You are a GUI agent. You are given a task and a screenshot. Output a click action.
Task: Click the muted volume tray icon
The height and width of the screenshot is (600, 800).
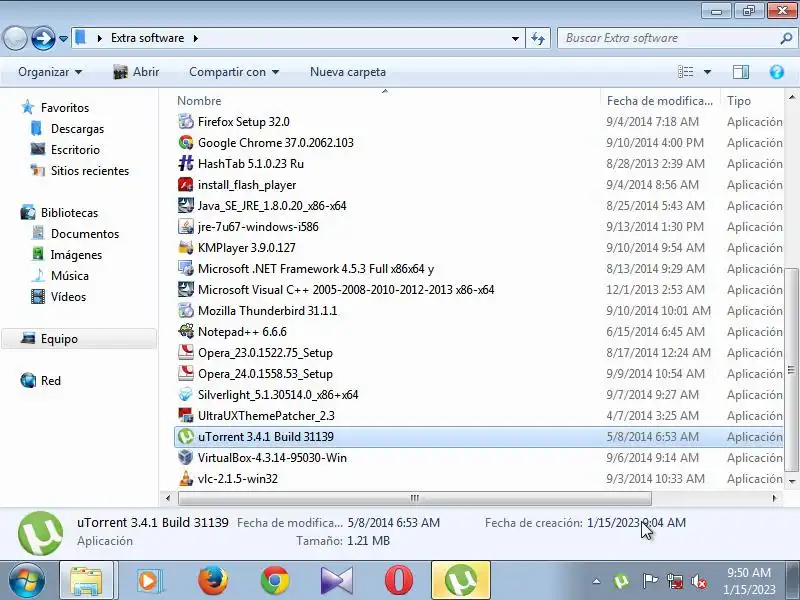(698, 581)
